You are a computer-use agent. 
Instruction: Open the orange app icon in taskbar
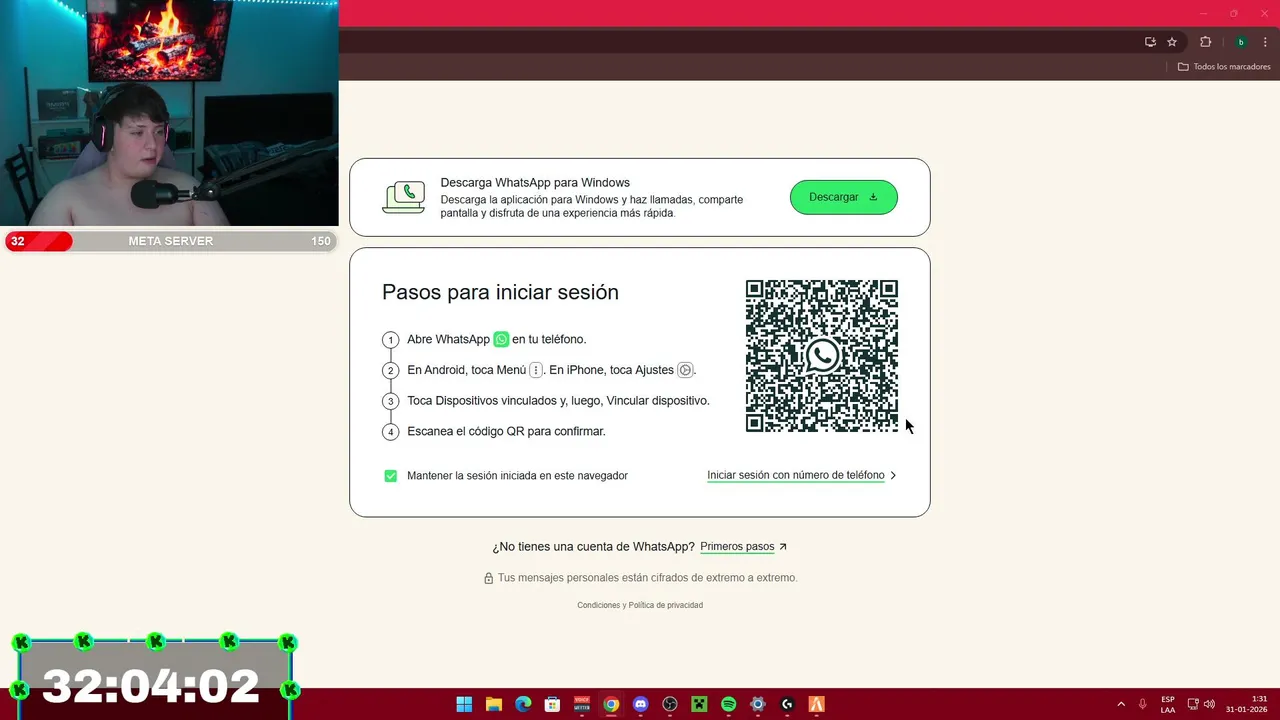[817, 704]
